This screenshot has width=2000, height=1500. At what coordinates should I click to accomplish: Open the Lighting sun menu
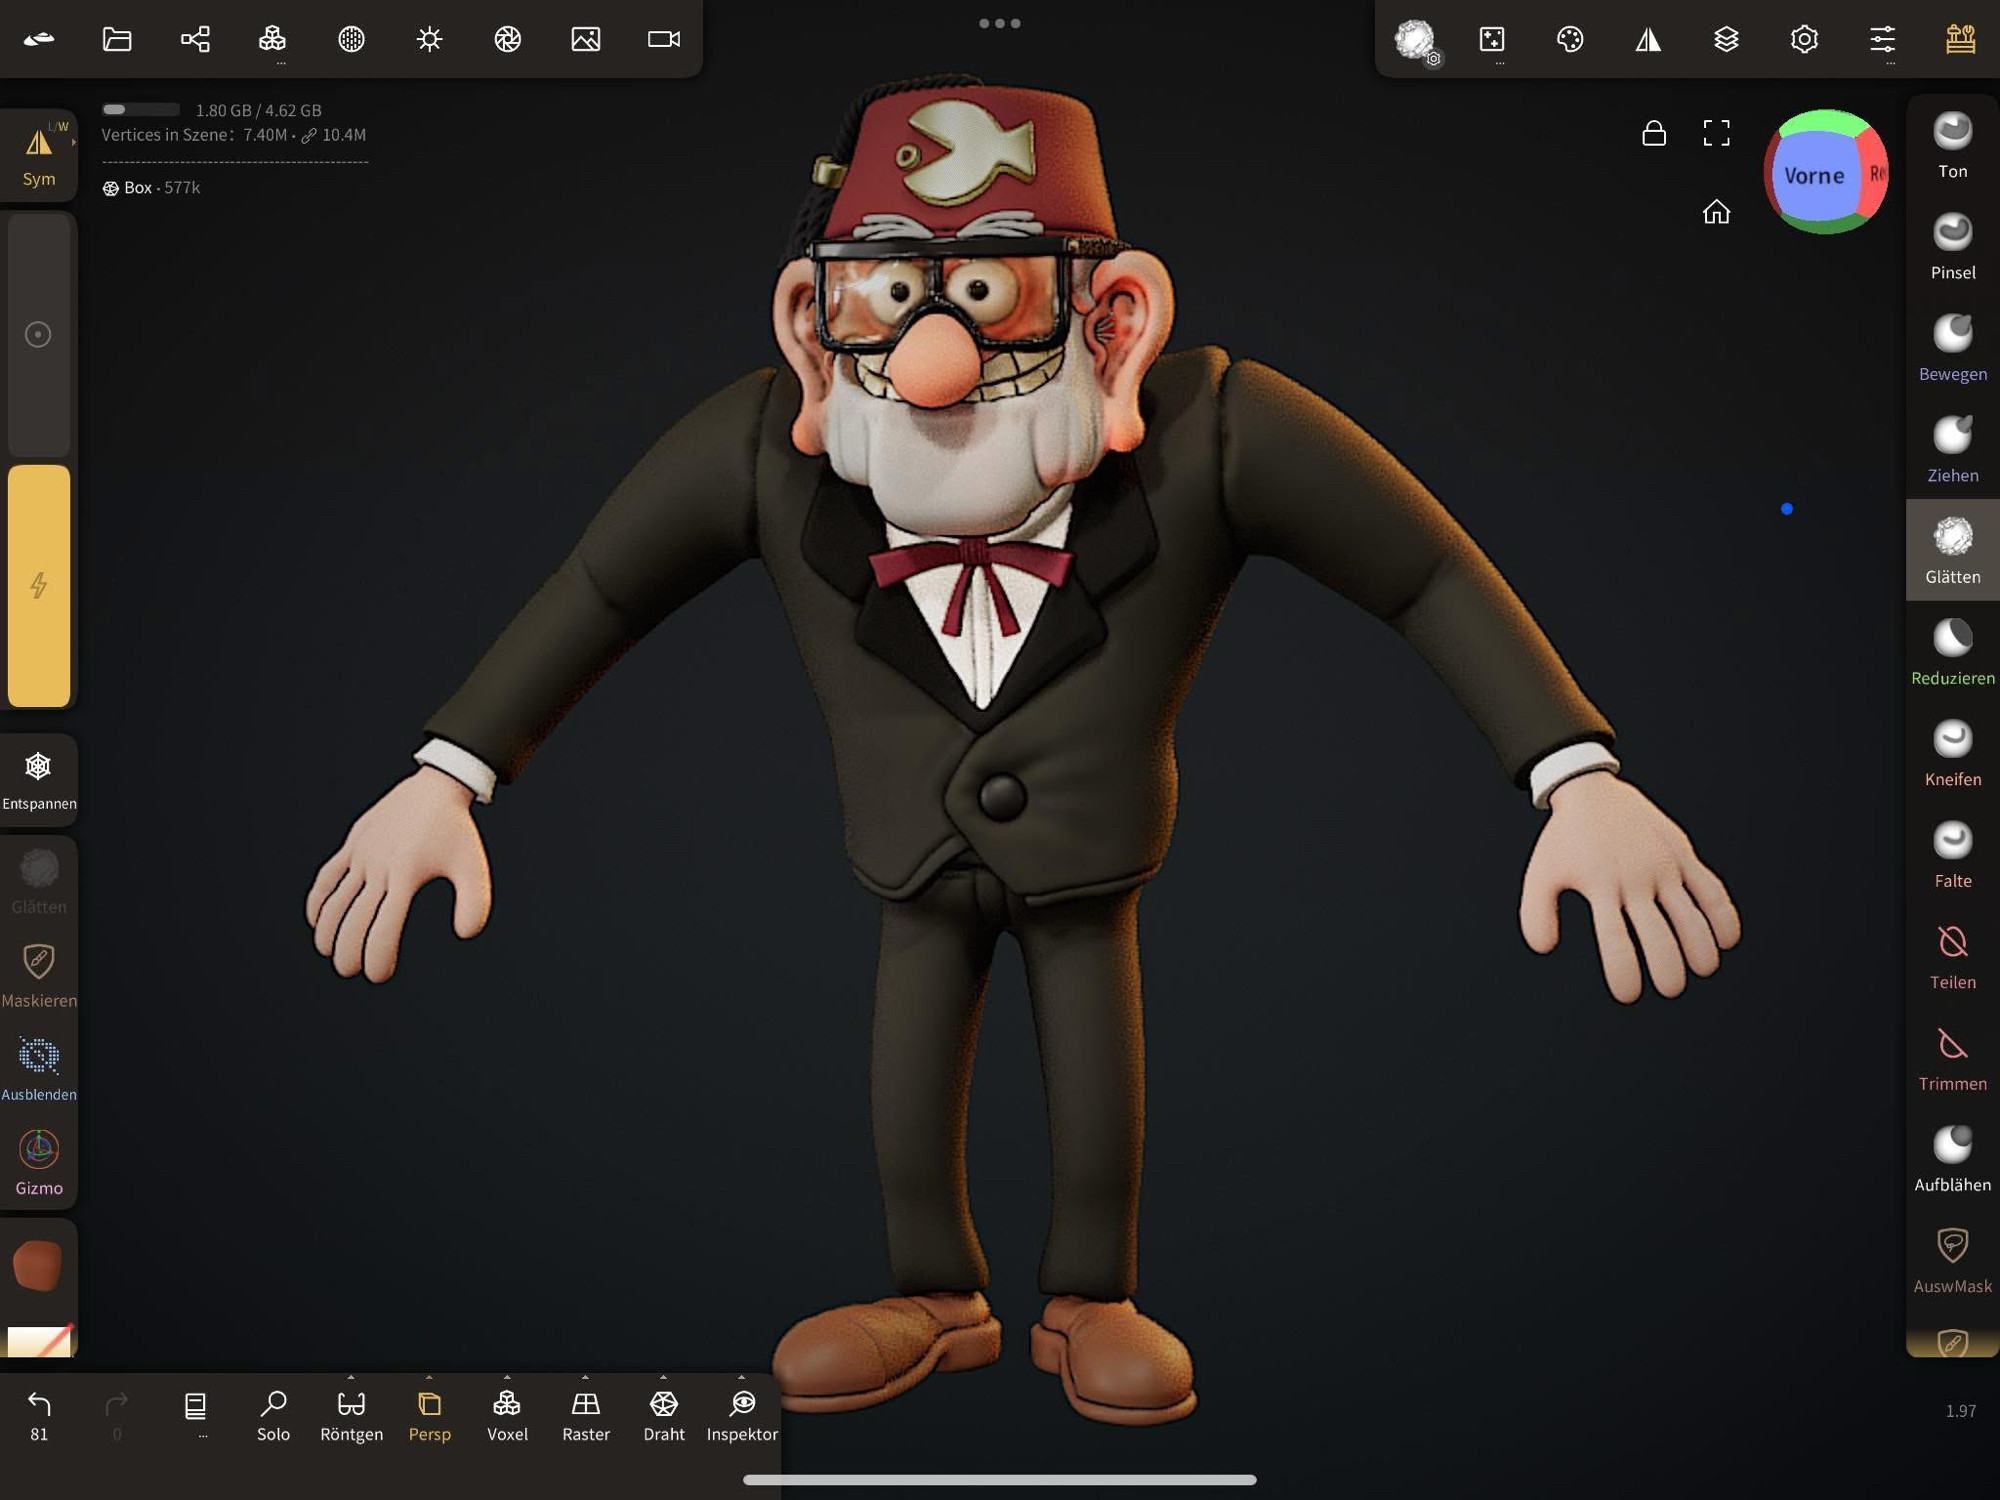[x=429, y=39]
